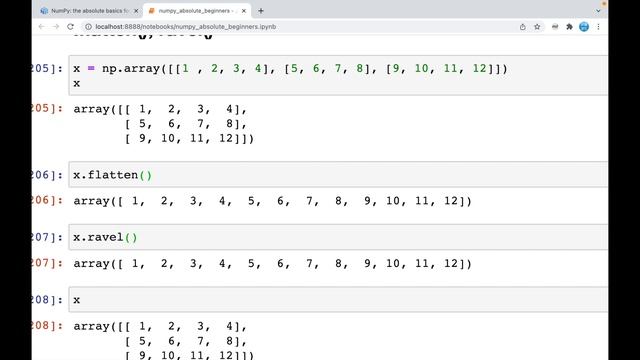The height and width of the screenshot is (360, 640).
Task: Share this page icon in address bar
Action: coord(522,27)
